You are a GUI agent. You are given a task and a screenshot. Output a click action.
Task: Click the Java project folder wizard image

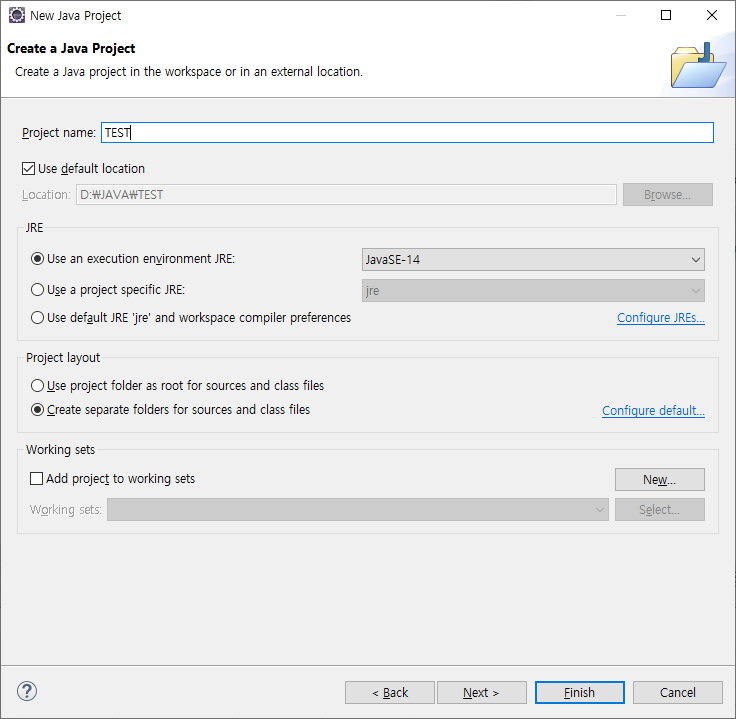(698, 66)
